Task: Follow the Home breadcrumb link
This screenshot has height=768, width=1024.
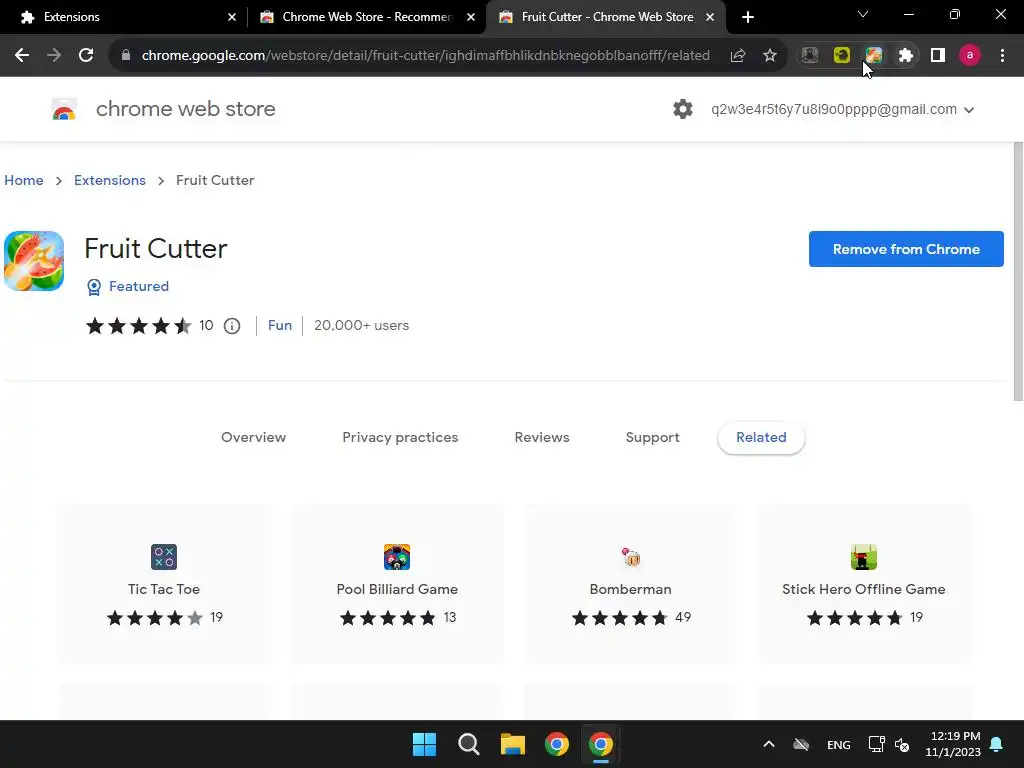Action: 24,180
